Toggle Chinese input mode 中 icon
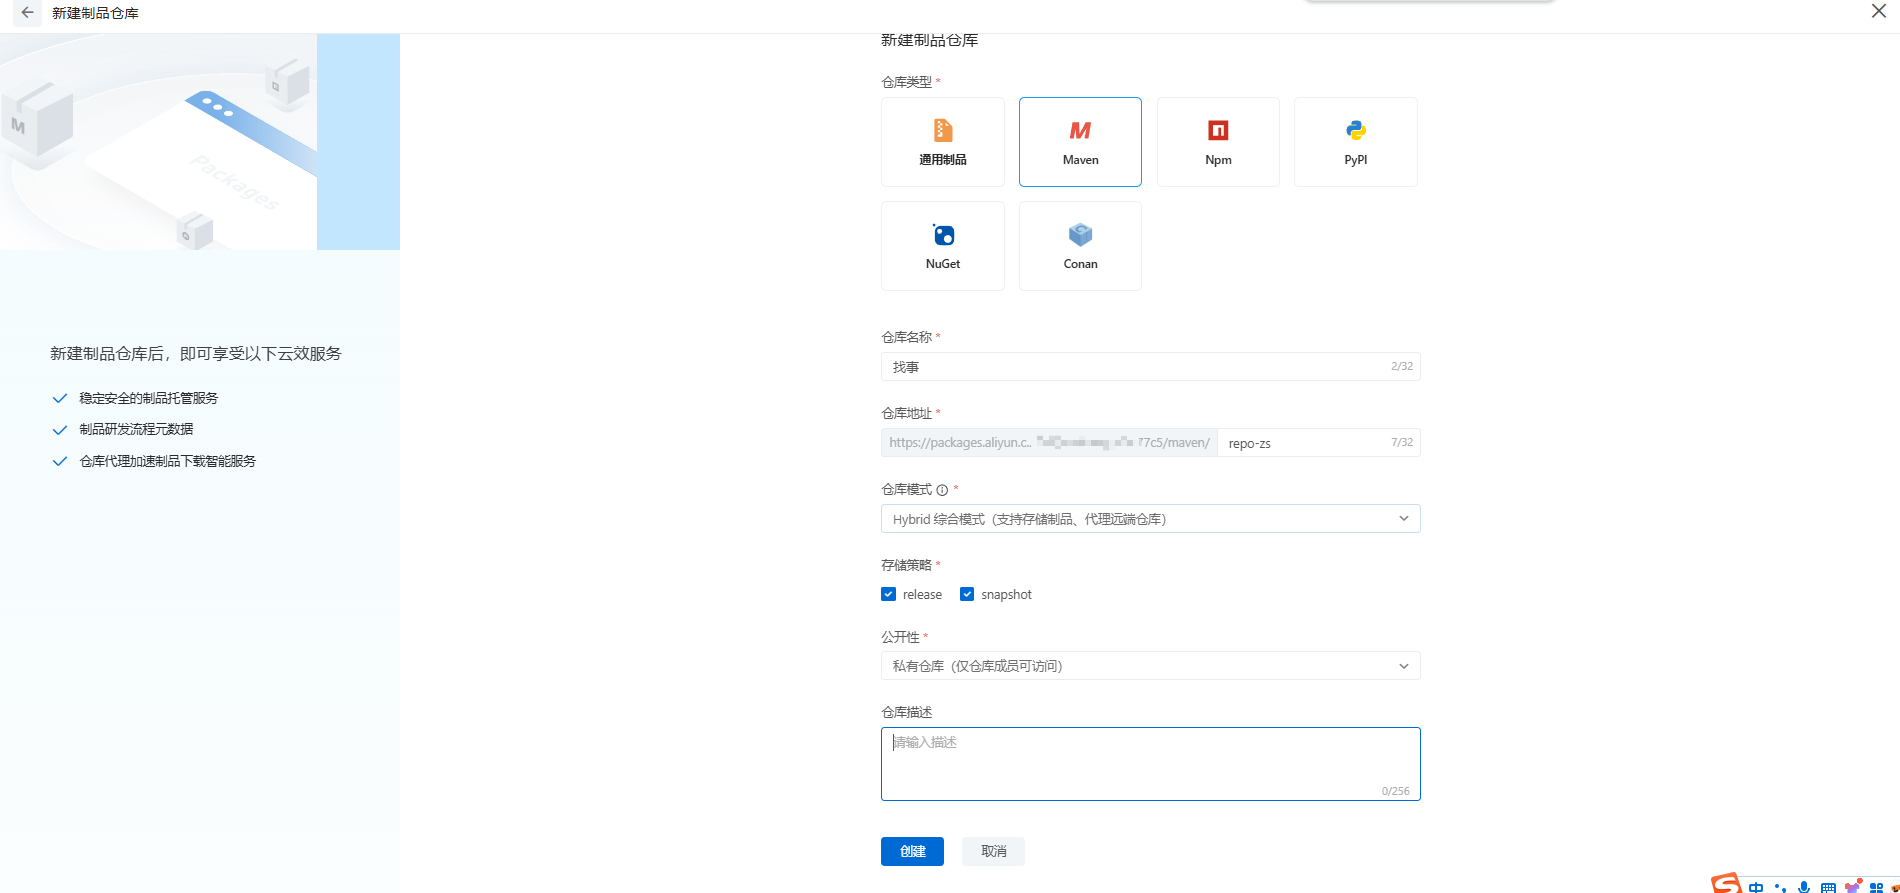This screenshot has height=893, width=1900. (x=1756, y=887)
